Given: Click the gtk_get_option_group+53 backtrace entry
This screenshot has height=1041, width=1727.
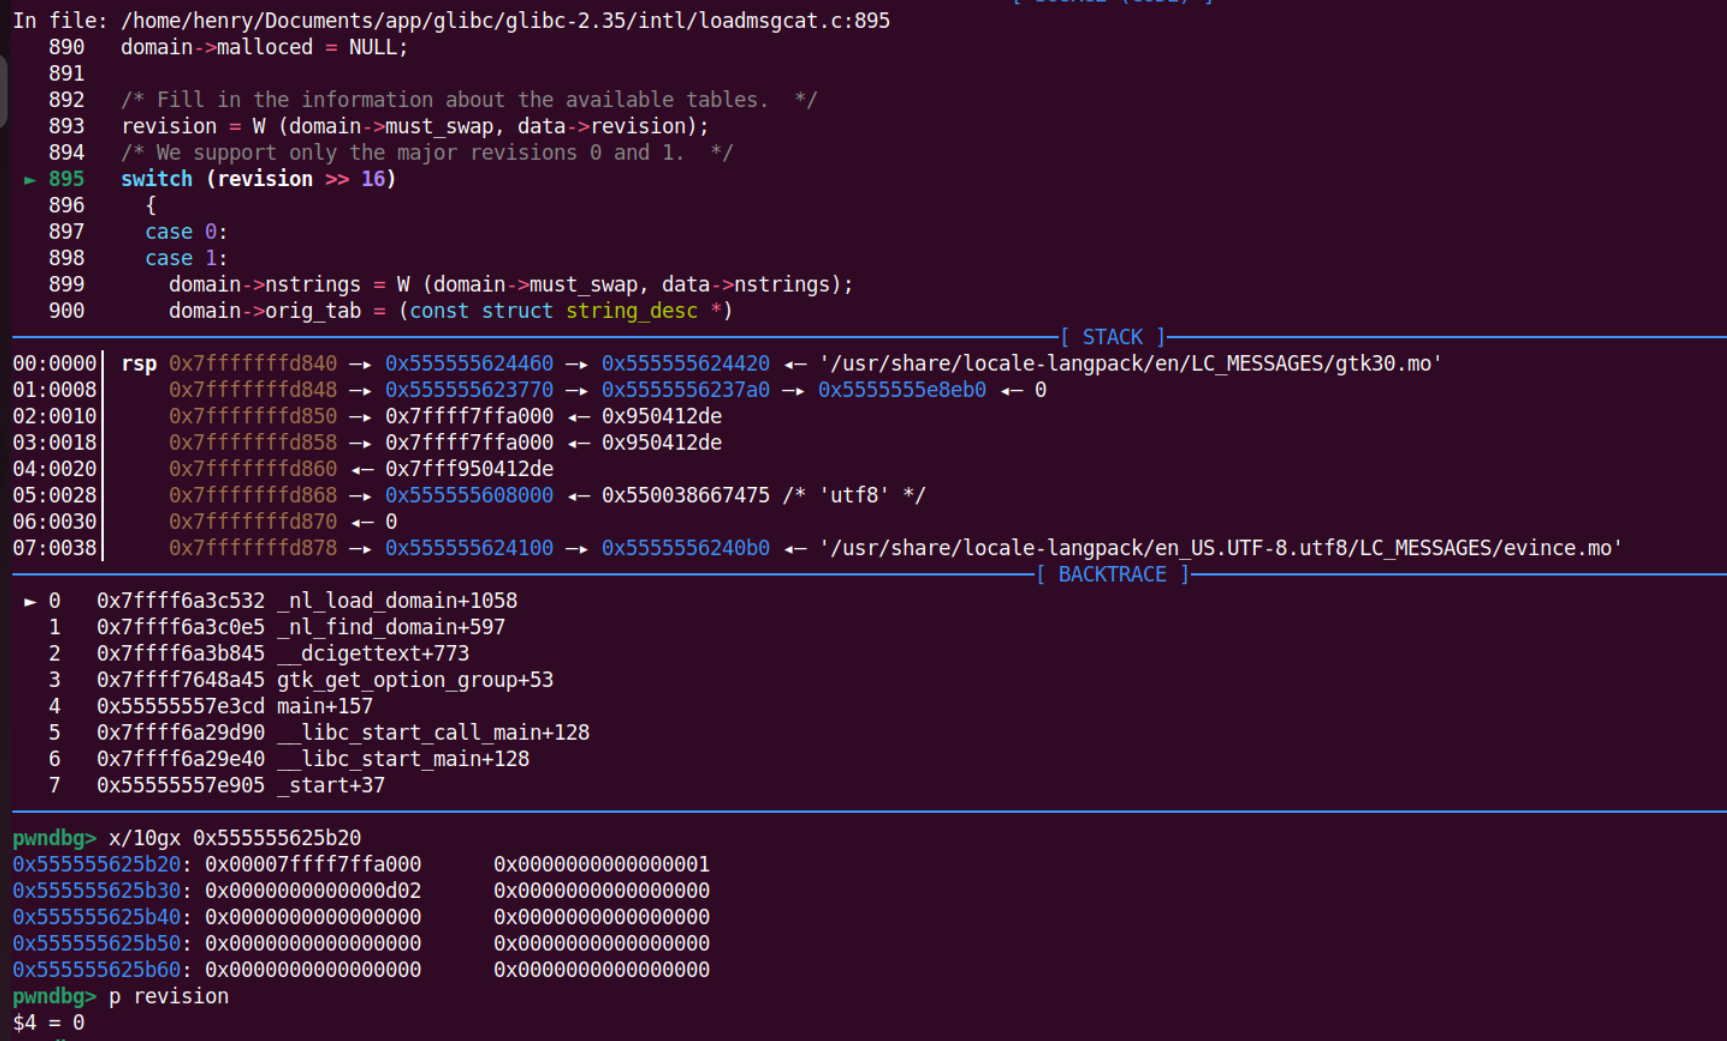Looking at the screenshot, I should click(x=415, y=680).
